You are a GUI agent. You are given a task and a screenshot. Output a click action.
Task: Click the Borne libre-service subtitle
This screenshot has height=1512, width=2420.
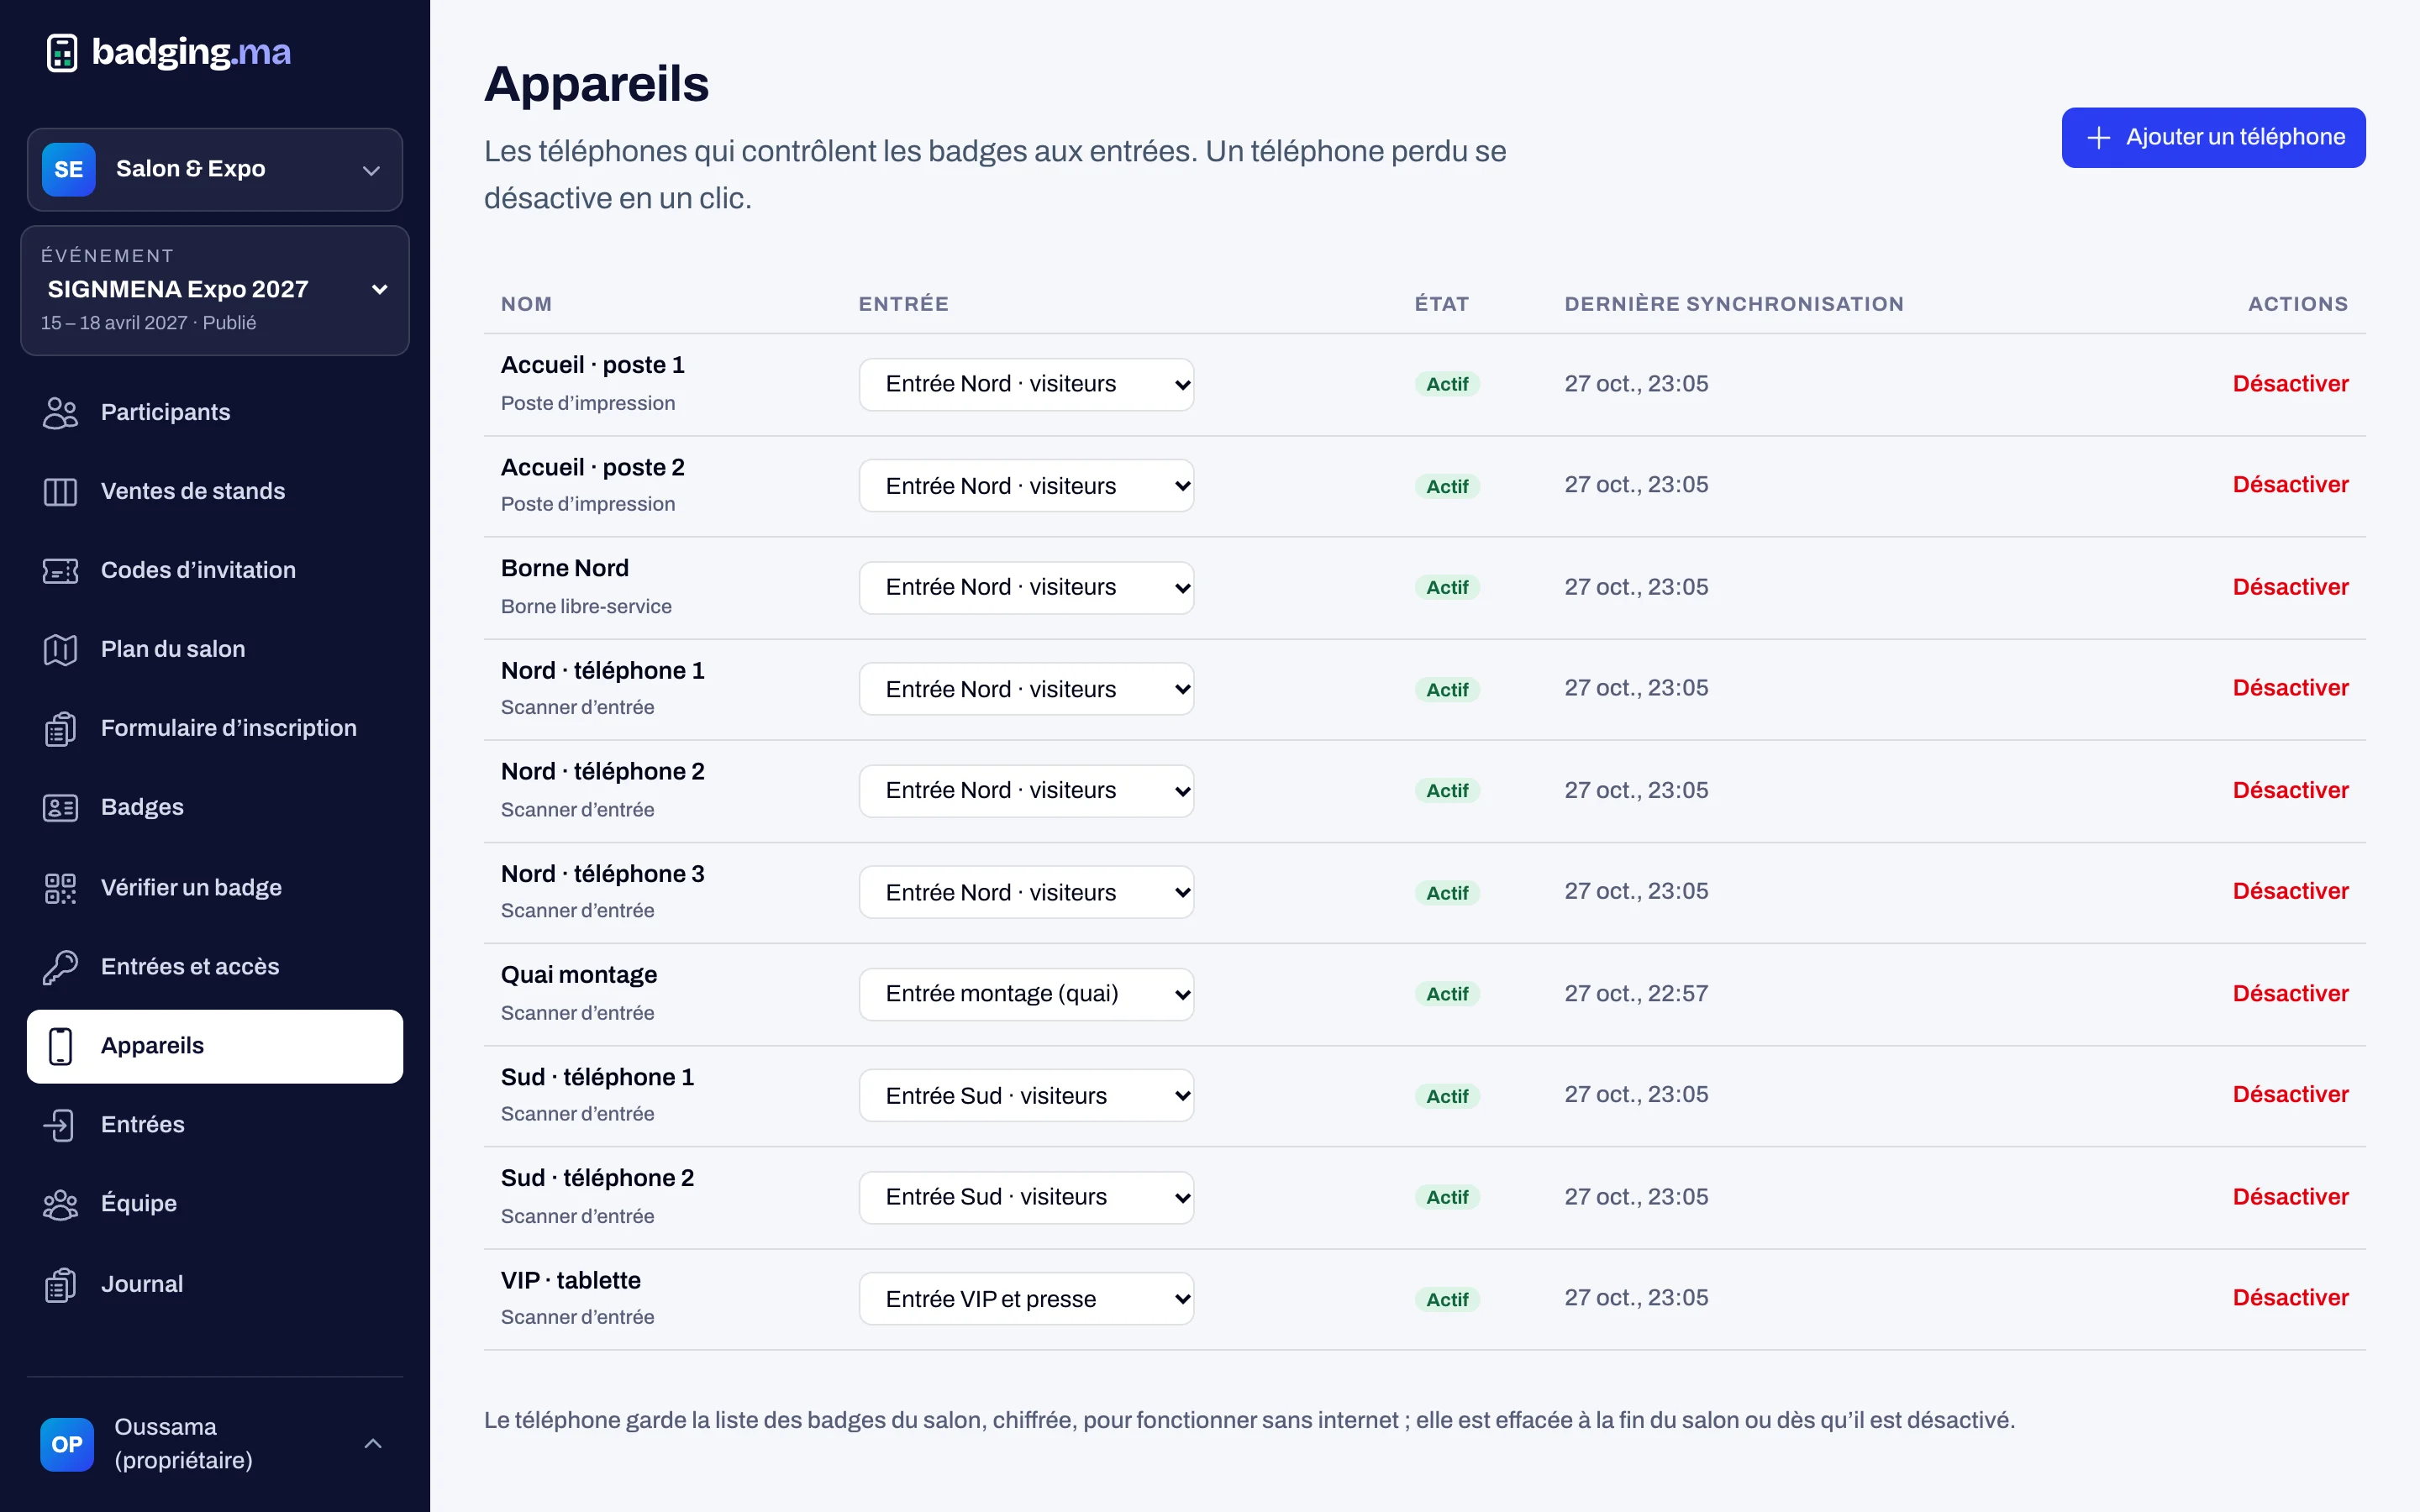pos(586,606)
